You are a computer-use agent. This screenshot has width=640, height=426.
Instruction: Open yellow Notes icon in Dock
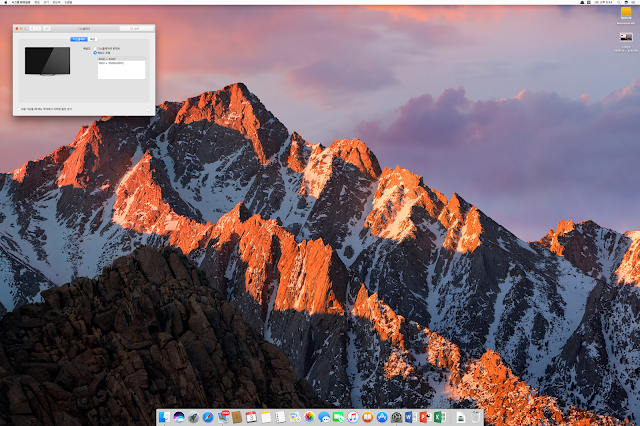(x=266, y=417)
